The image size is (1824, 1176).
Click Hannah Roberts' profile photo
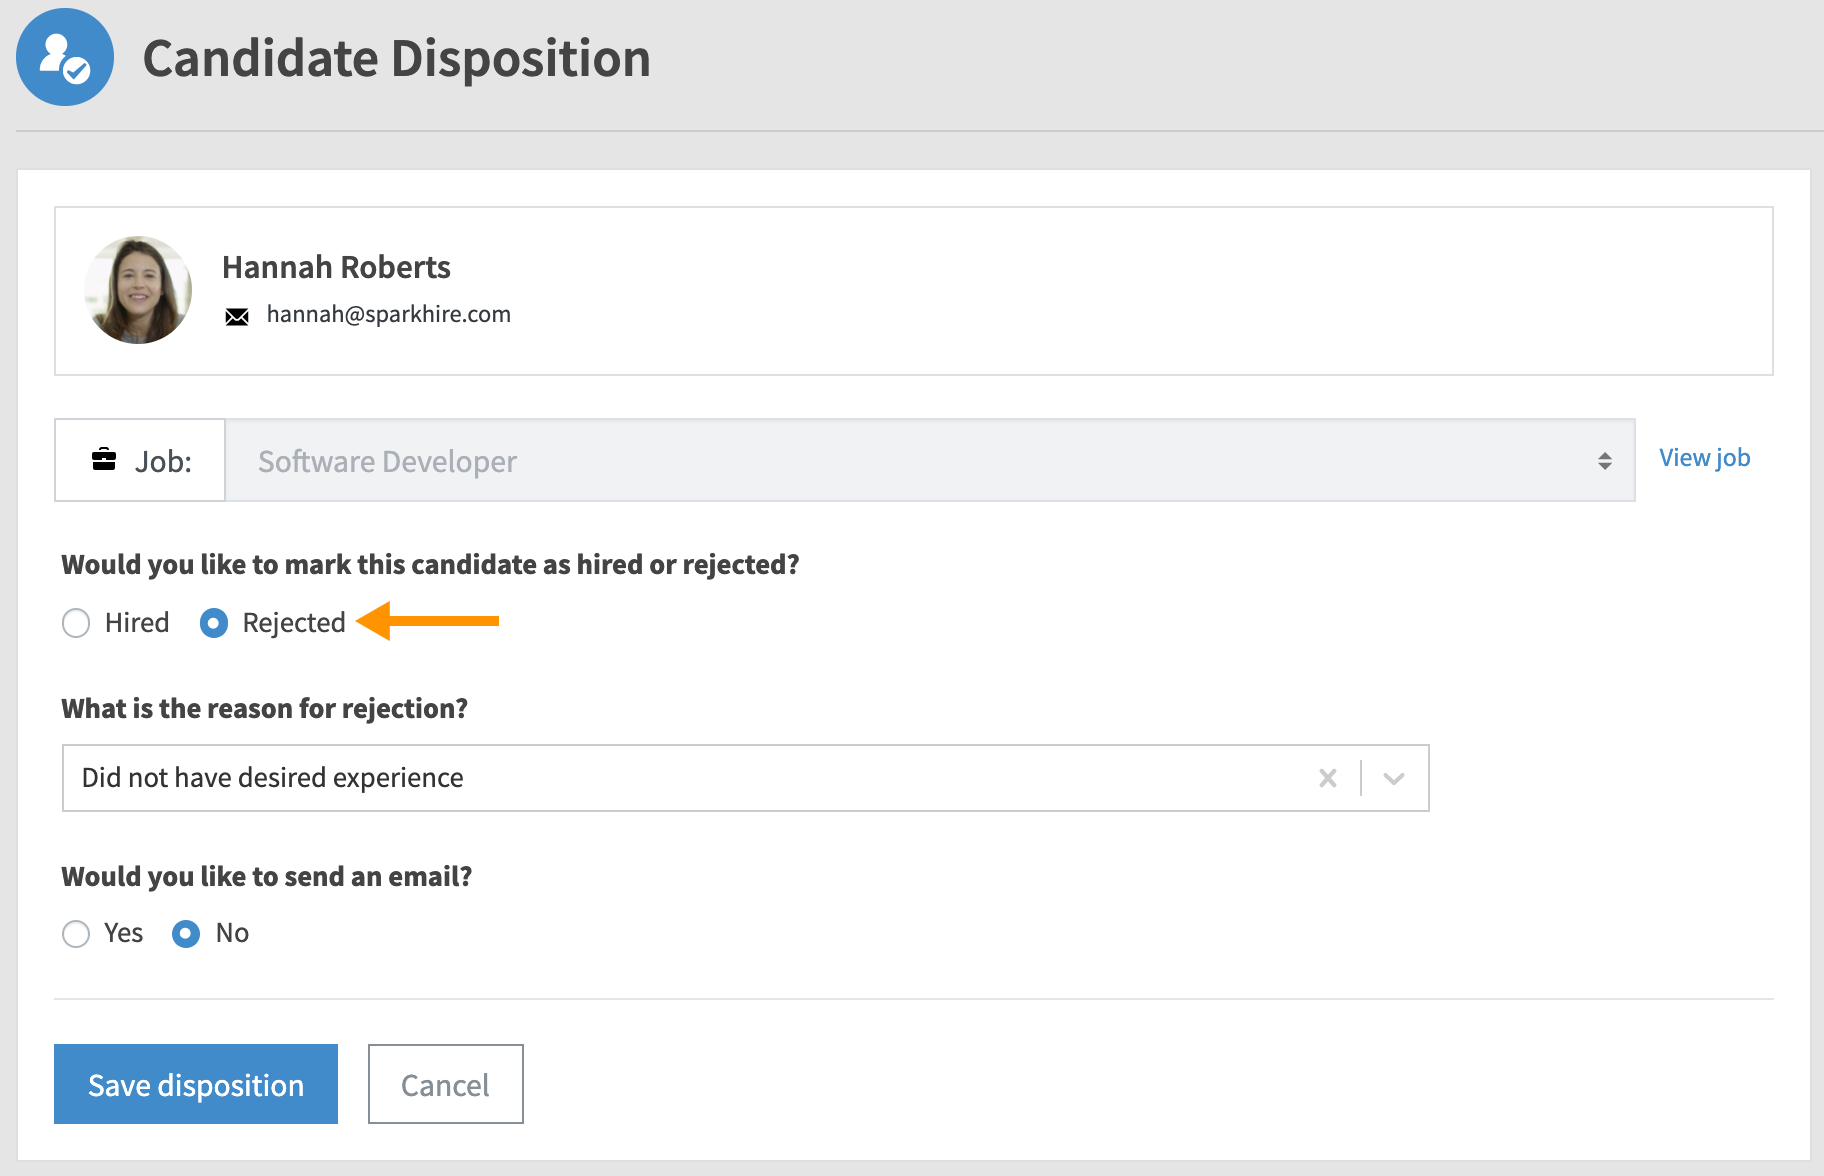coord(138,290)
